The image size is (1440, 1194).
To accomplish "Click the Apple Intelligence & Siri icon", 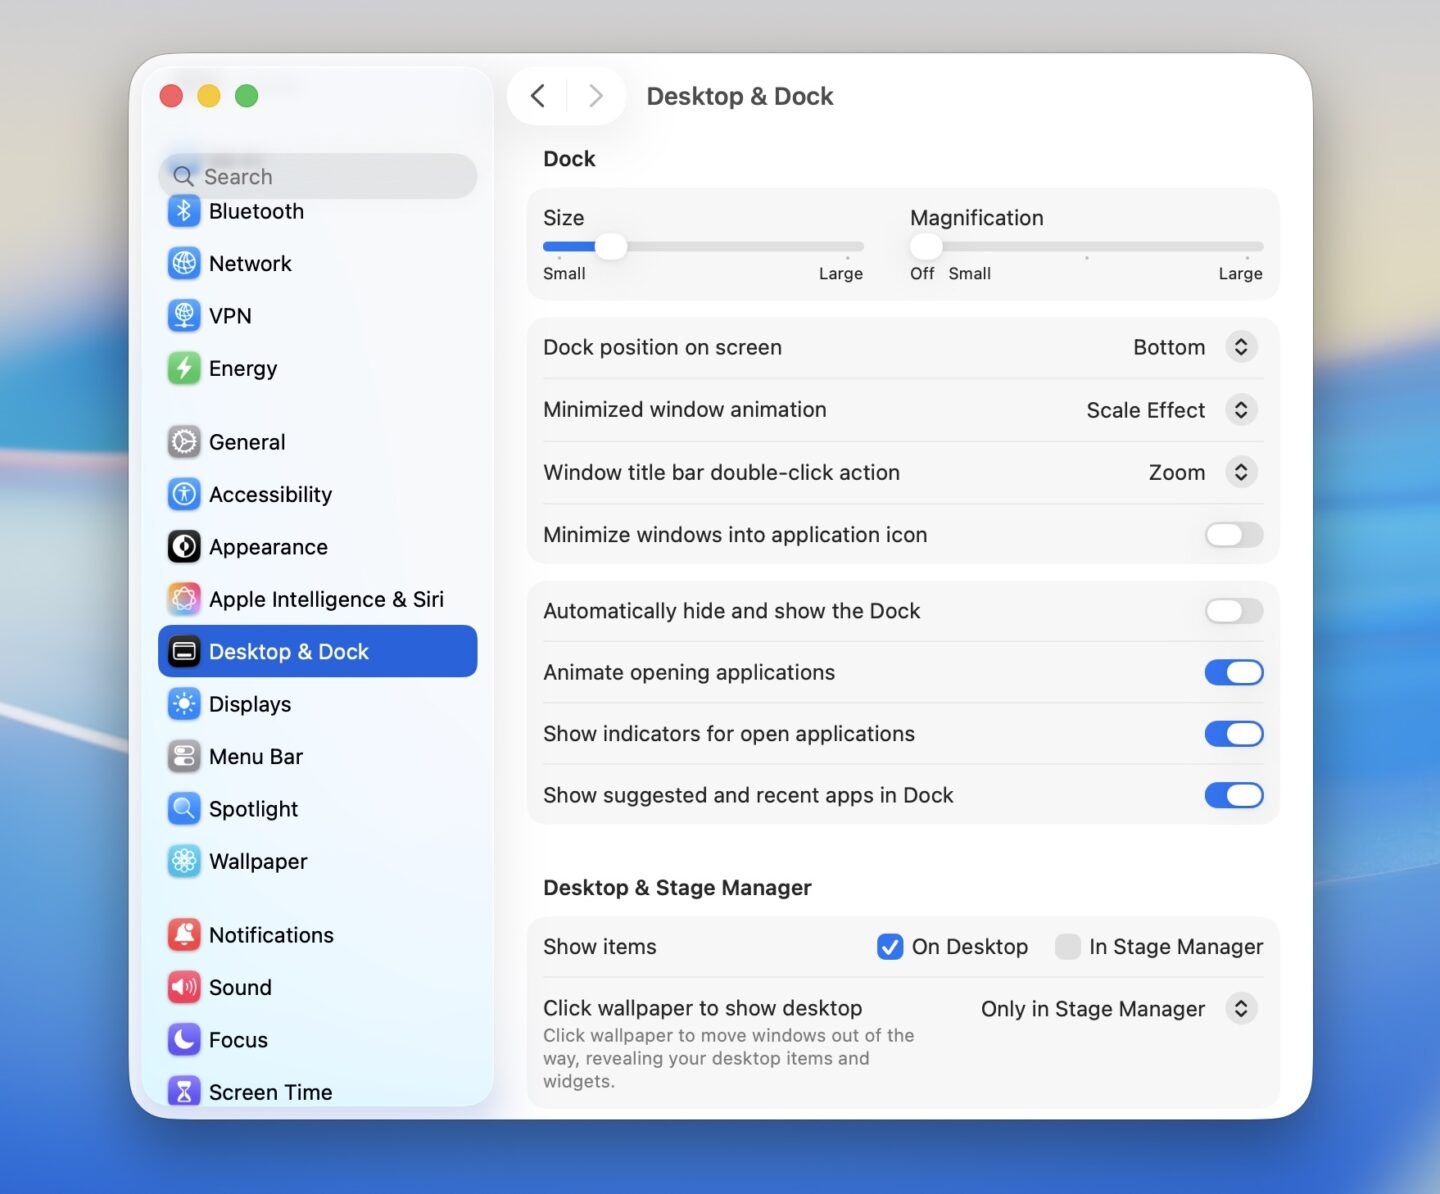I will point(184,599).
